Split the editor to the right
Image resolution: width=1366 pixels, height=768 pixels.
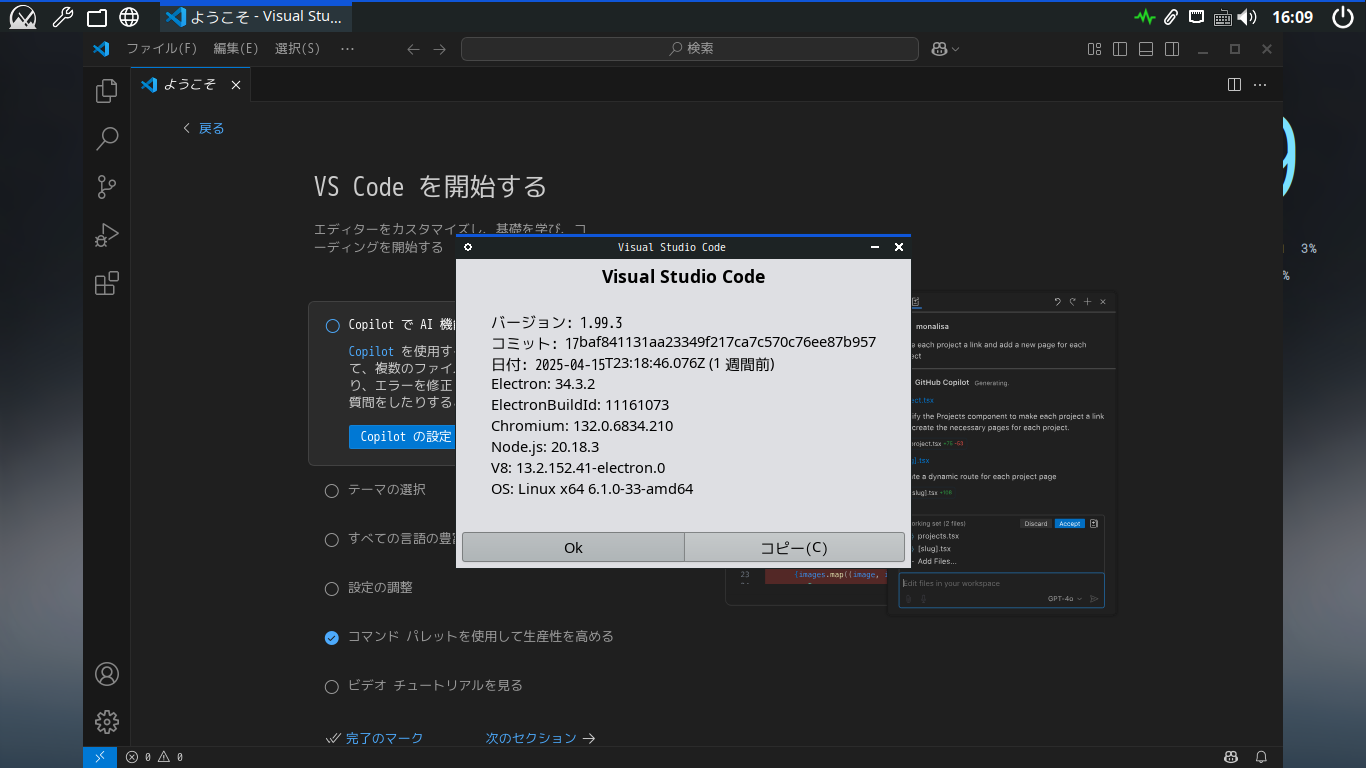[1235, 85]
